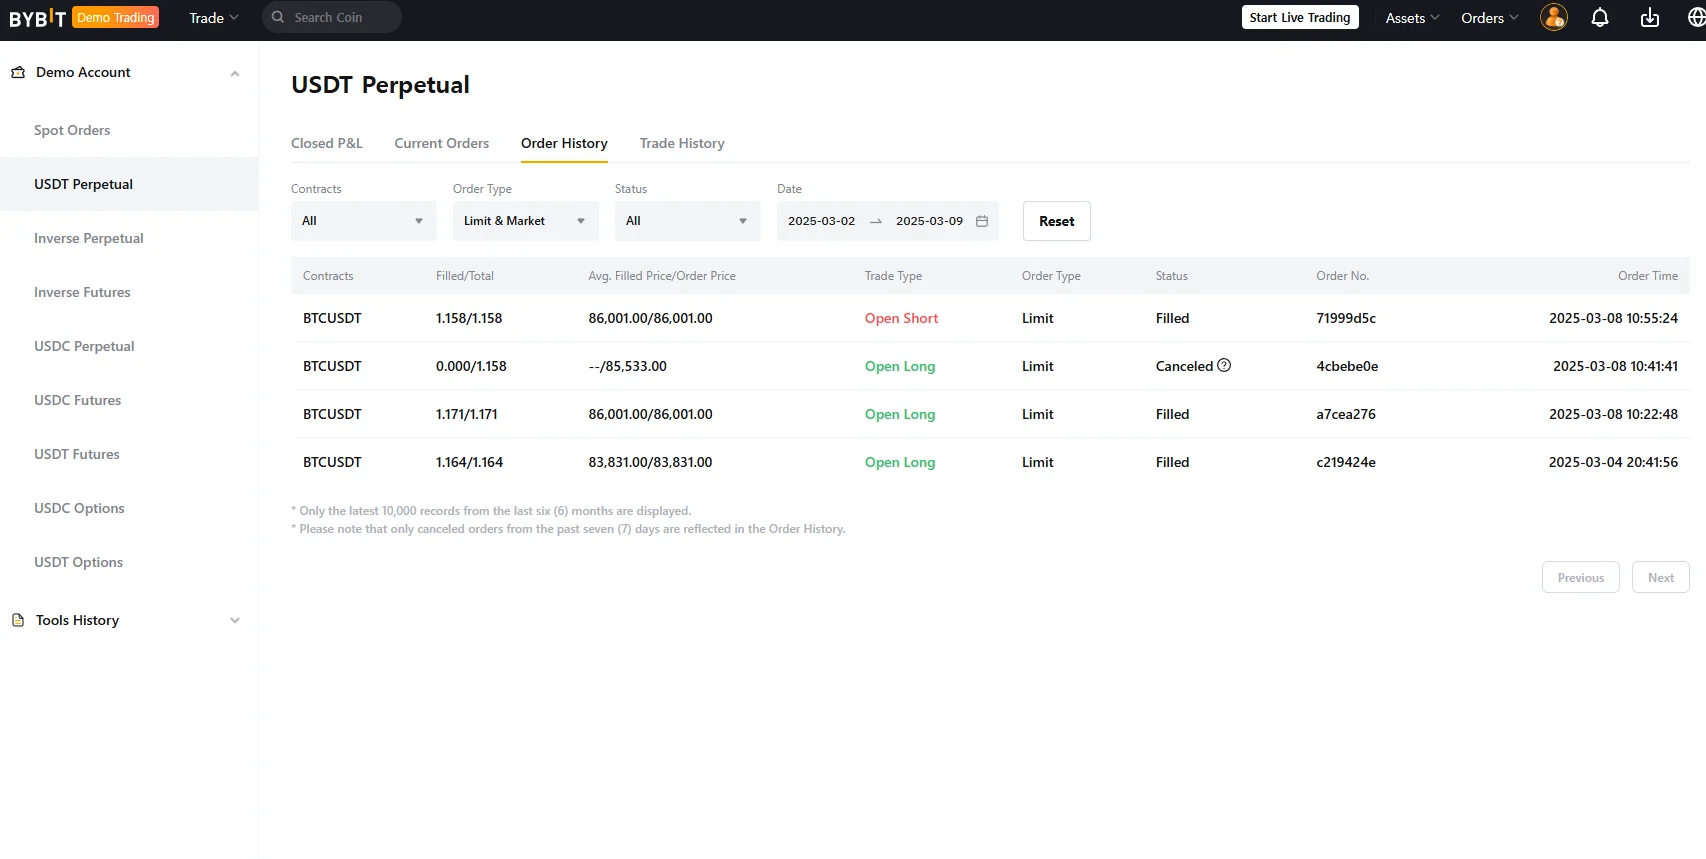The width and height of the screenshot is (1706, 859).
Task: Collapse the Demo Account section
Action: tap(235, 73)
